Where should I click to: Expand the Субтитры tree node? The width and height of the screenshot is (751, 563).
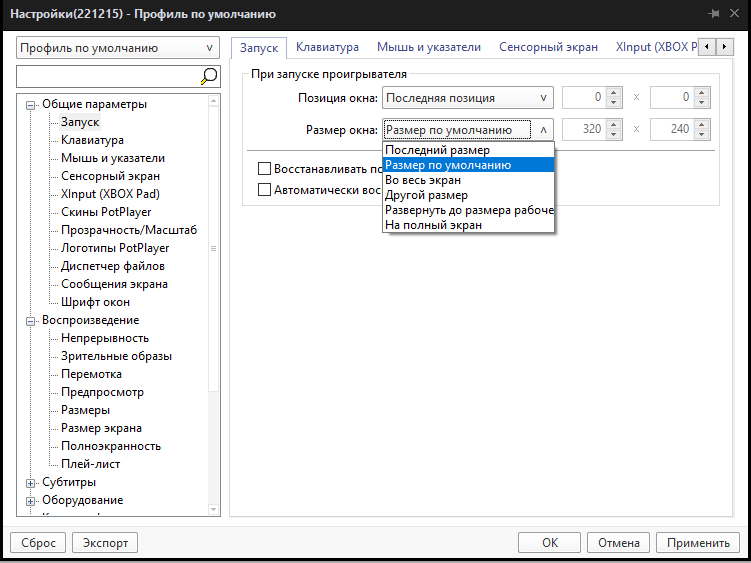(31, 482)
